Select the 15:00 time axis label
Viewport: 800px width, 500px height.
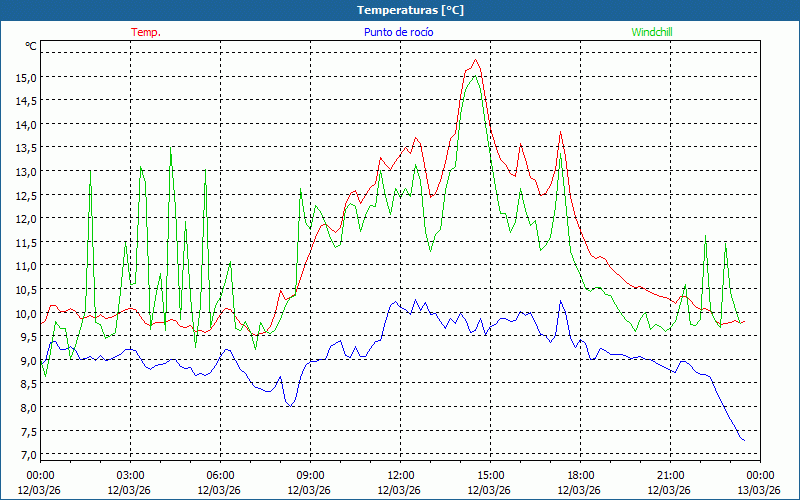[490, 475]
